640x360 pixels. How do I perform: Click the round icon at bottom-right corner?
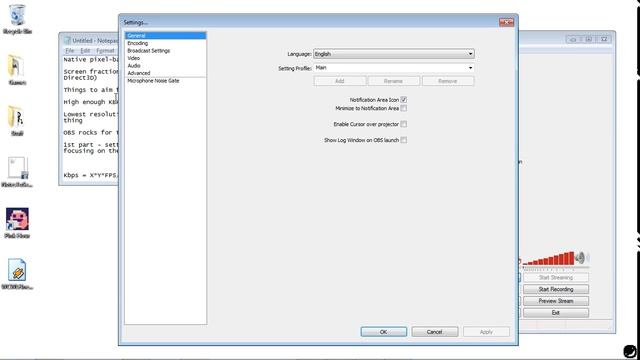[630, 351]
